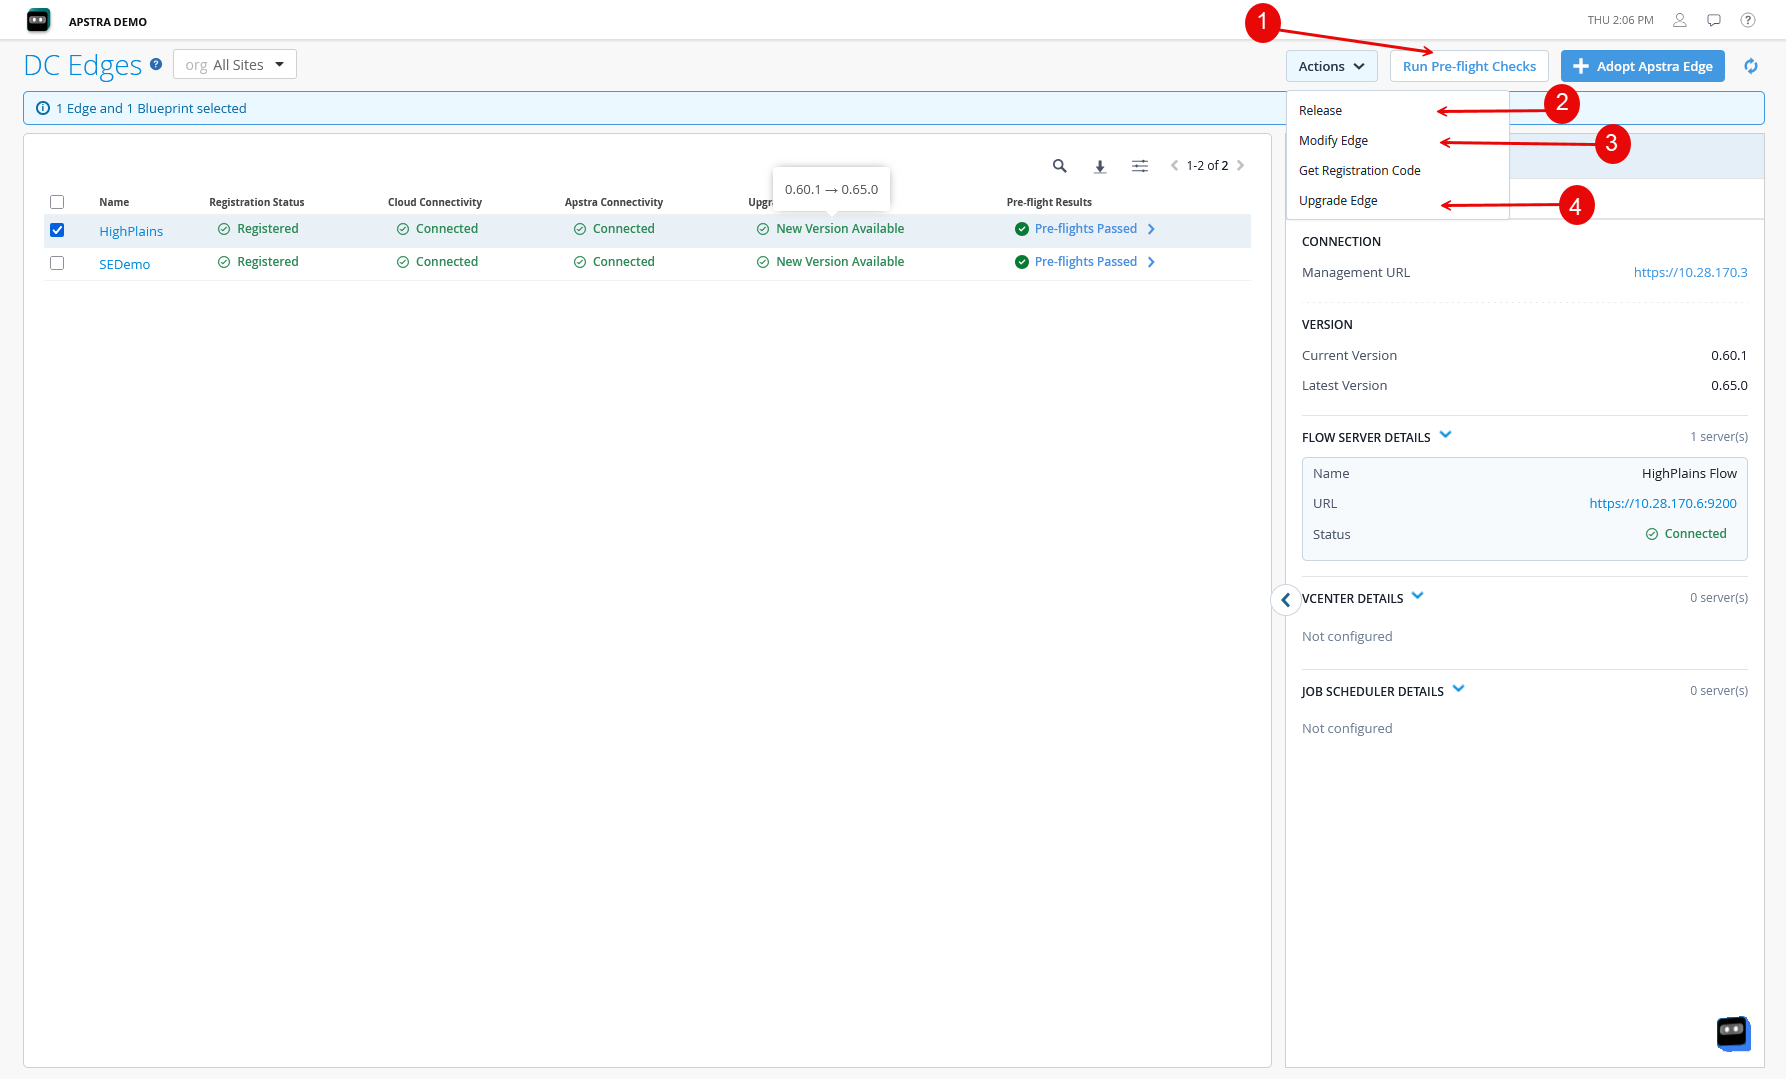Screen dimensions: 1786x1080
Task: Click the Adopt Apstra Edge button
Action: pyautogui.click(x=1643, y=66)
